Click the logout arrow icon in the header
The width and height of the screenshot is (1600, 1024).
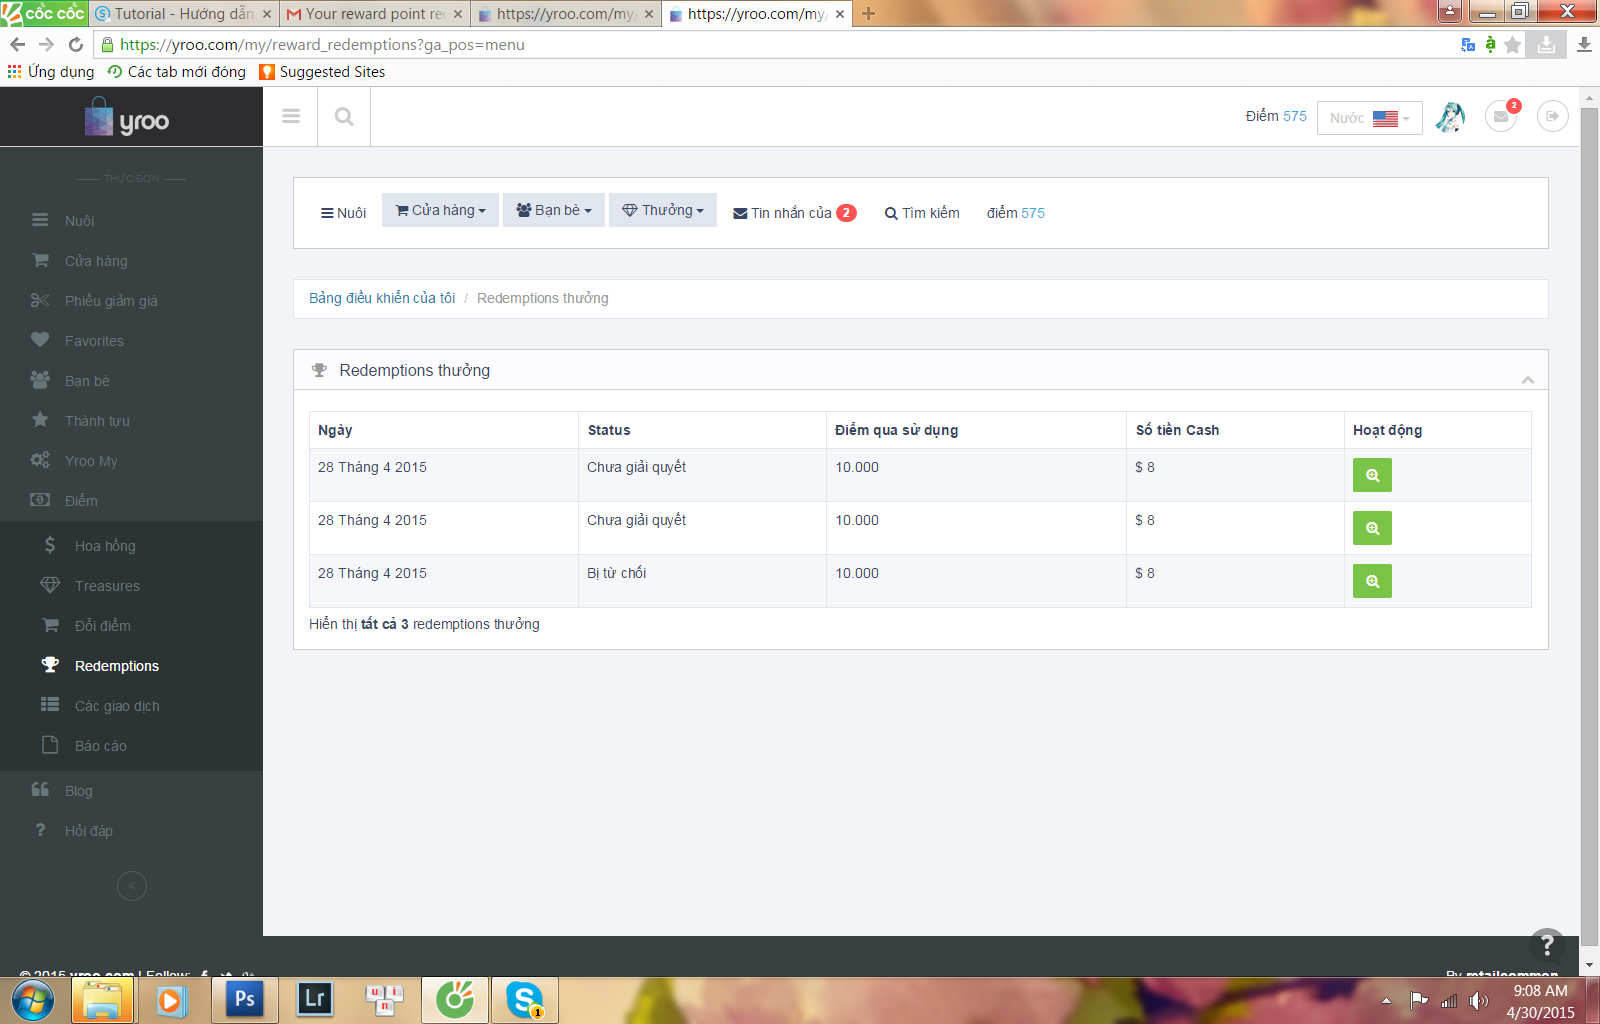pos(1552,116)
